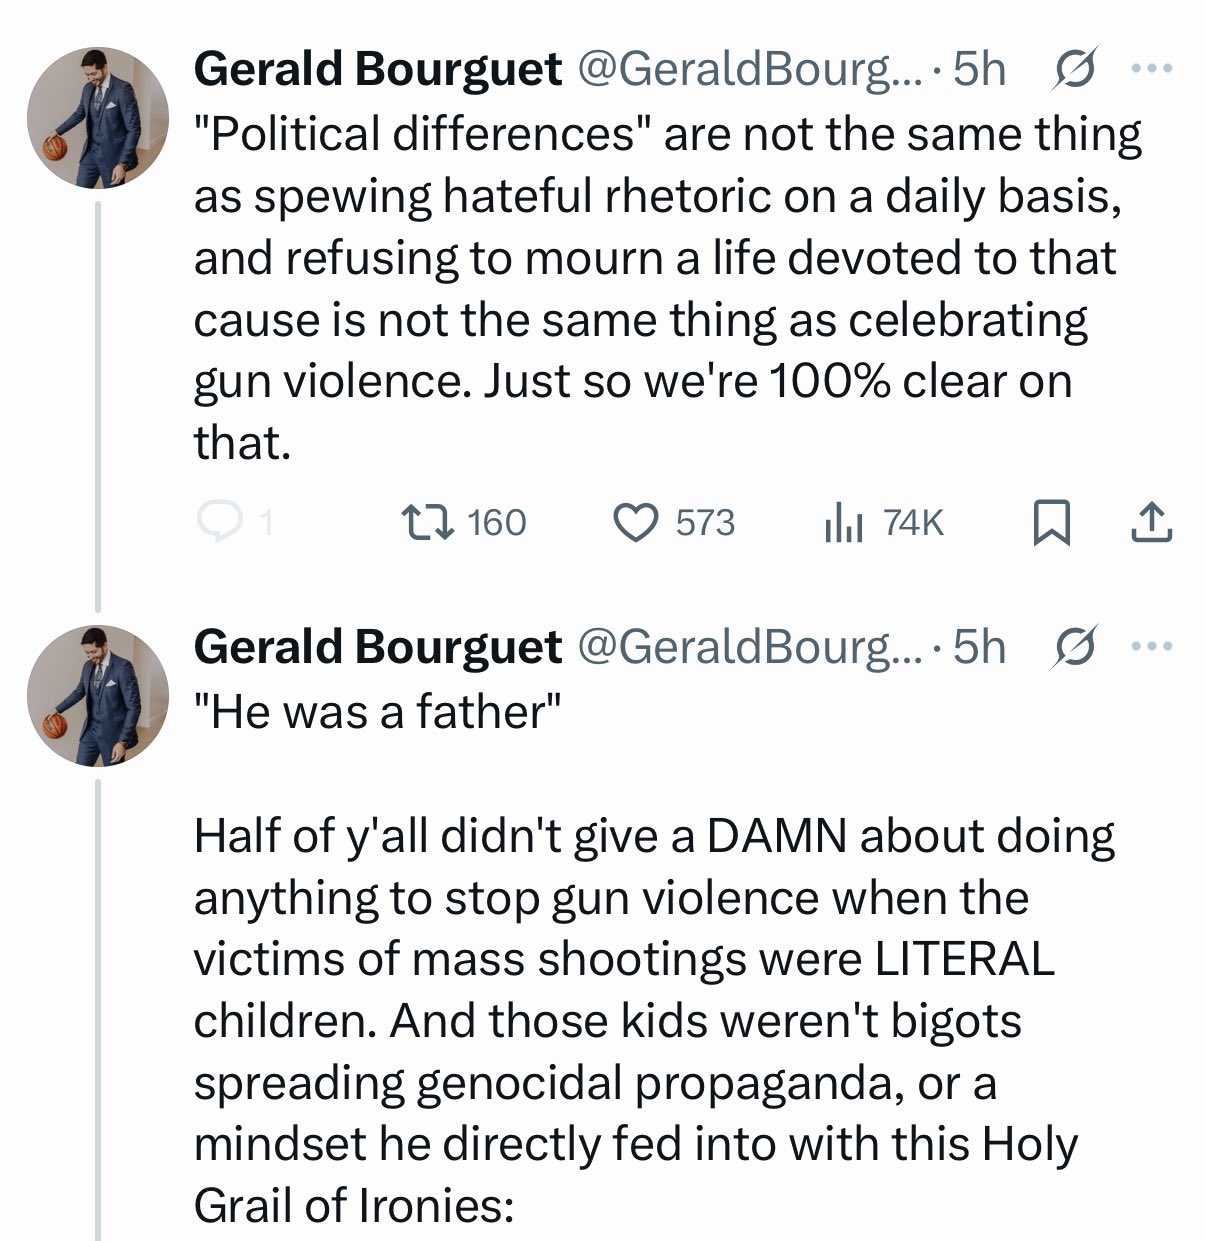Open view analytics showing 74K

click(x=843, y=522)
